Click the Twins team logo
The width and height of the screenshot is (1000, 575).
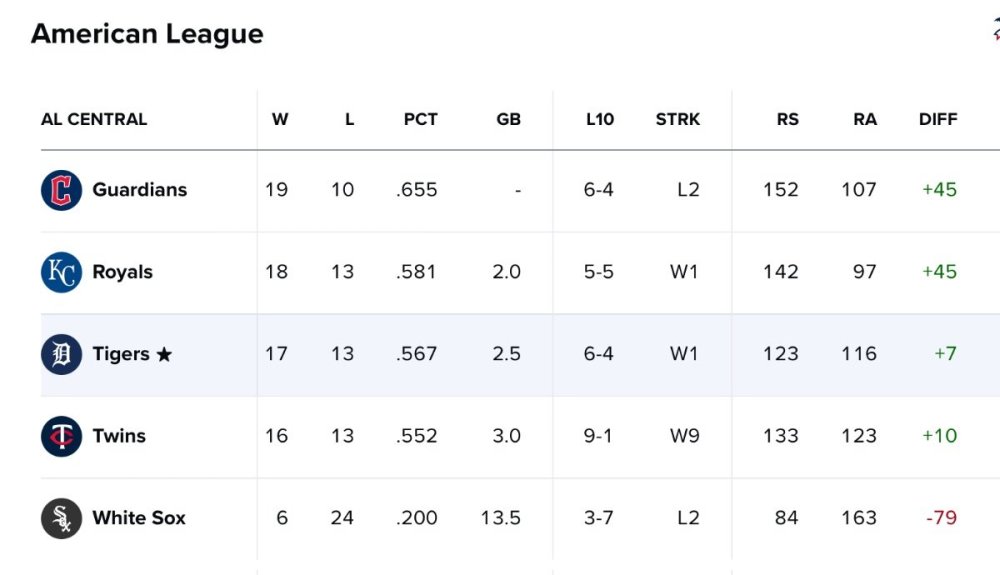coord(61,436)
